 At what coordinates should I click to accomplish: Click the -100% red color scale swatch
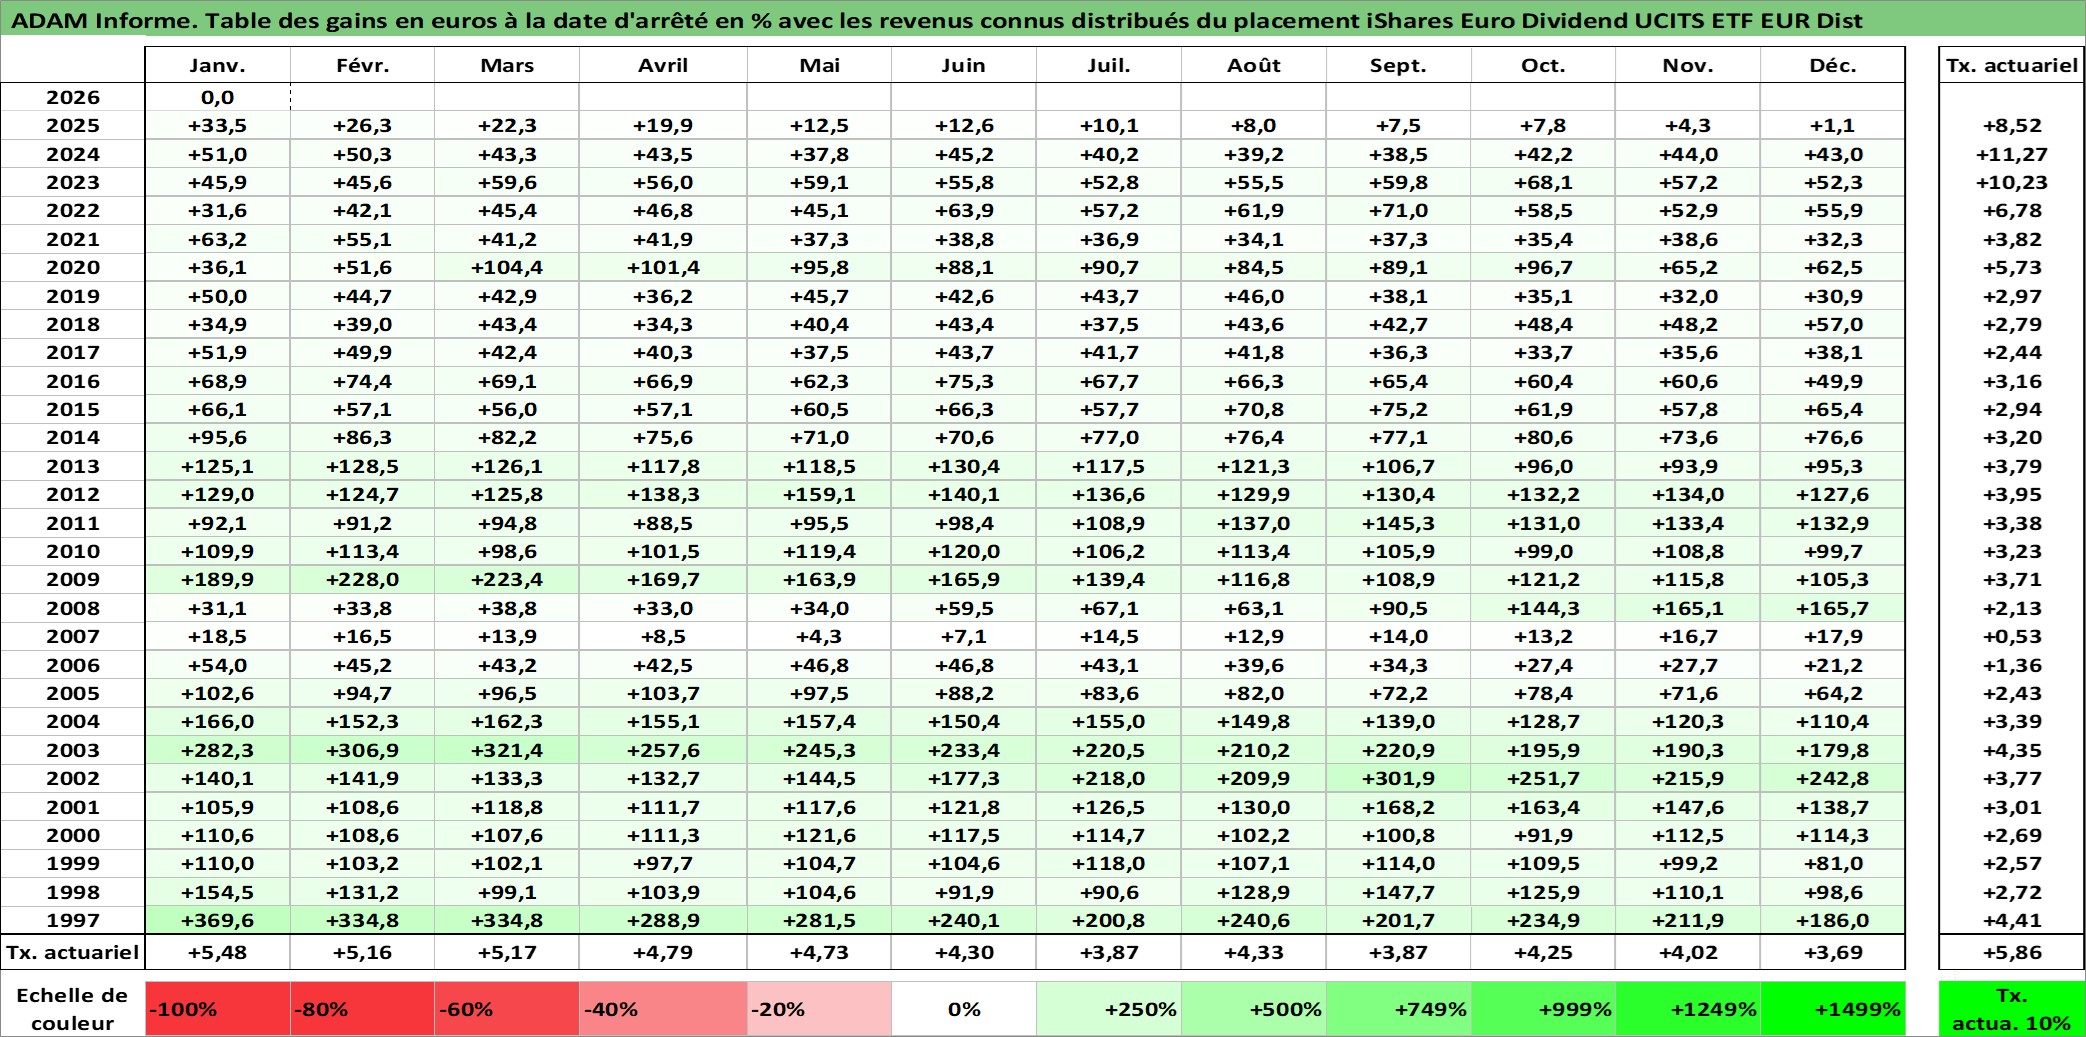pos(218,1009)
